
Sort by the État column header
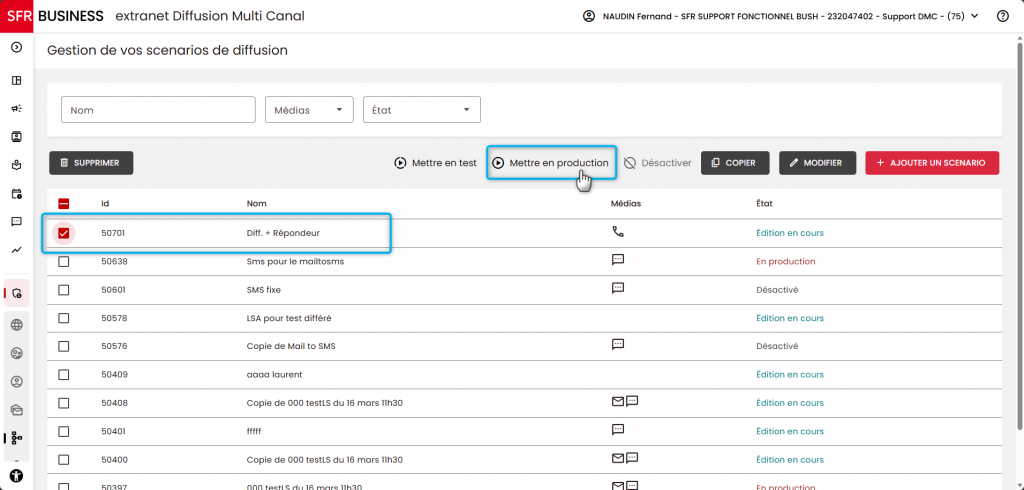(x=764, y=204)
